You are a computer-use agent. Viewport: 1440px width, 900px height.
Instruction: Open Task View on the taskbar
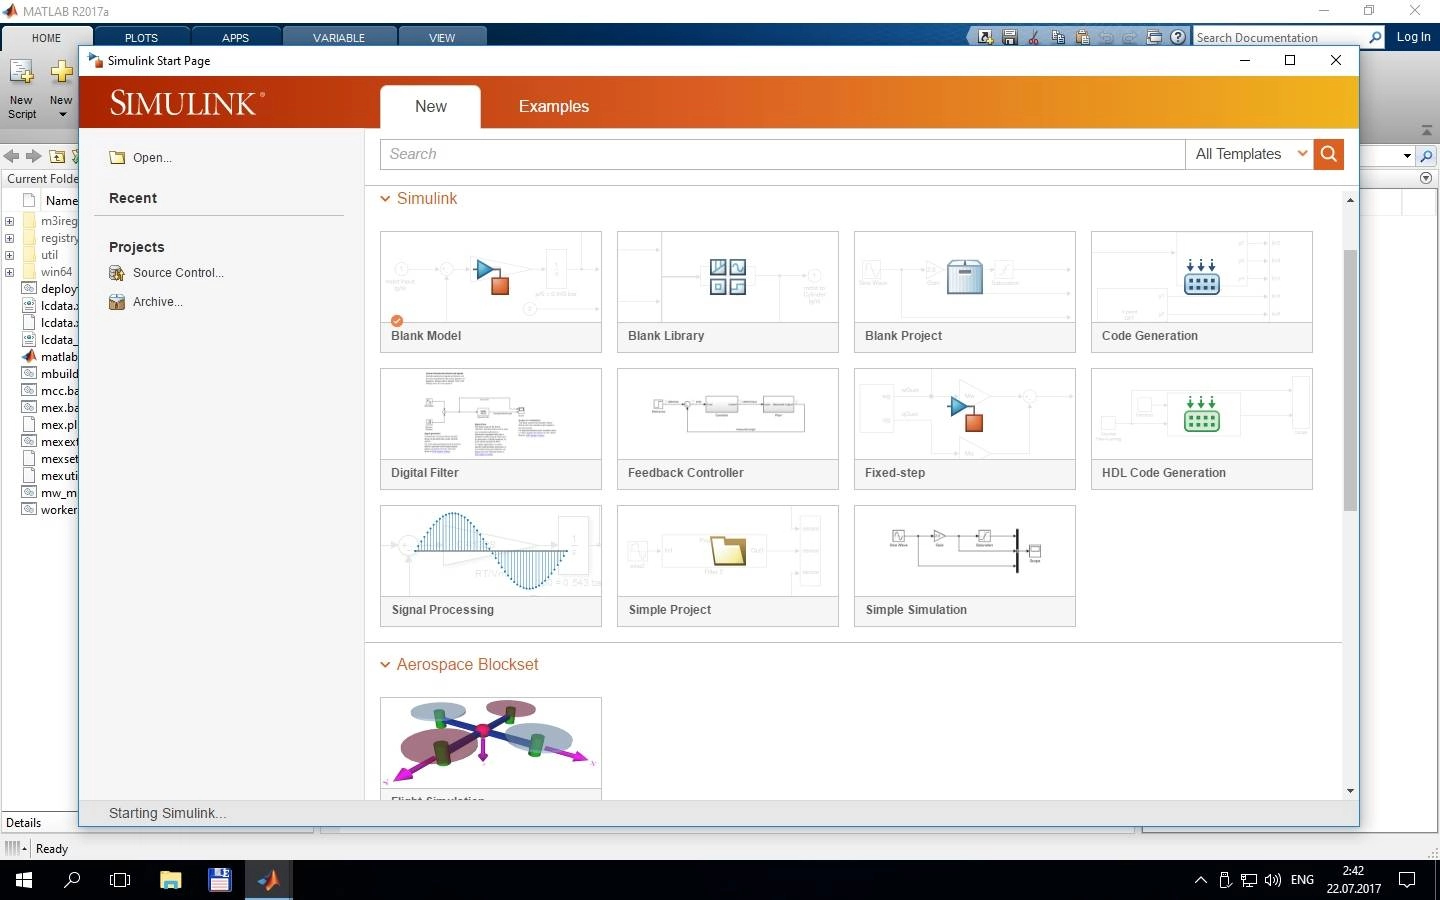coord(120,880)
